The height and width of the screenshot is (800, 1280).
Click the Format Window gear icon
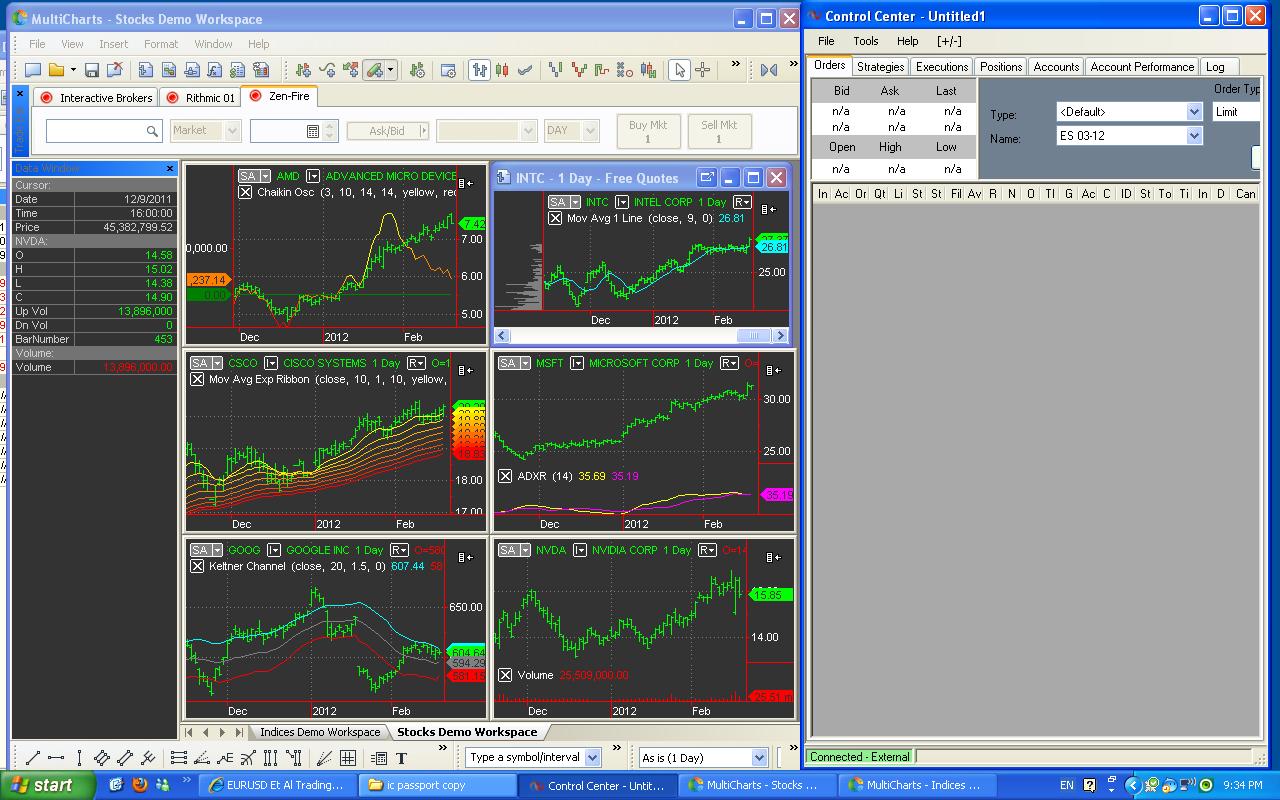pyautogui.click(x=448, y=70)
